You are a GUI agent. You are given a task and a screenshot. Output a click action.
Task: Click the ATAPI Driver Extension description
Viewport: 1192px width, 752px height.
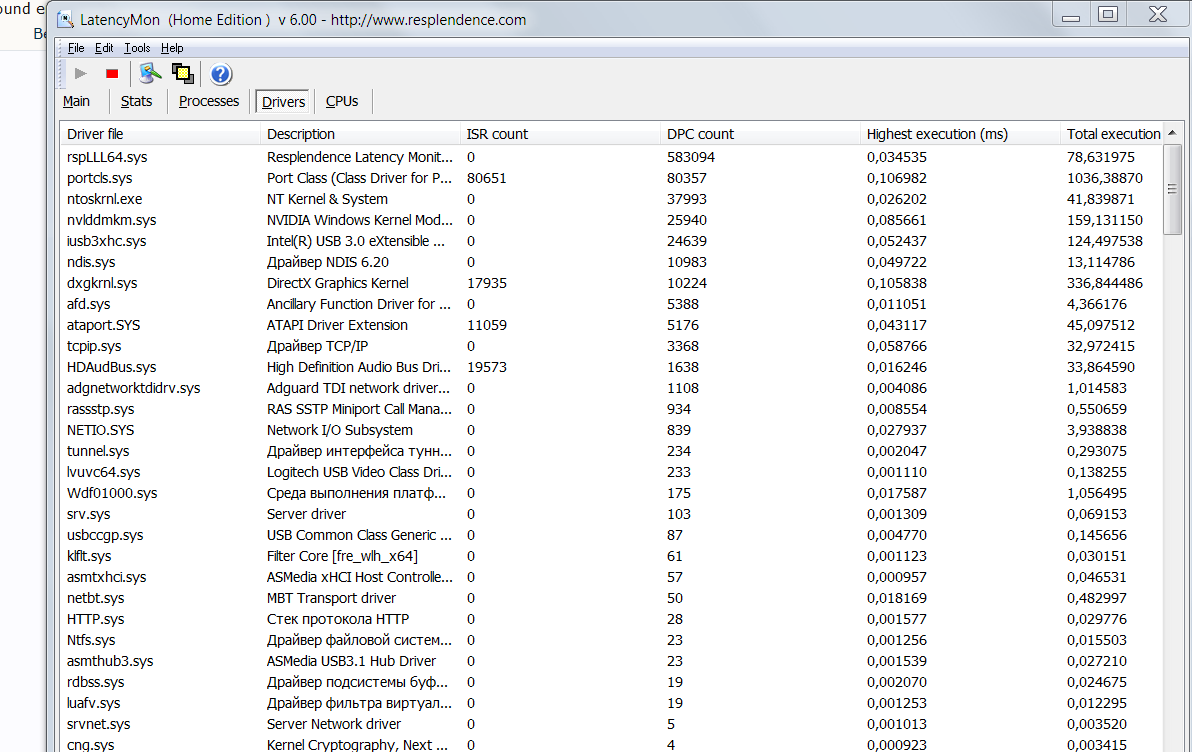click(x=338, y=325)
